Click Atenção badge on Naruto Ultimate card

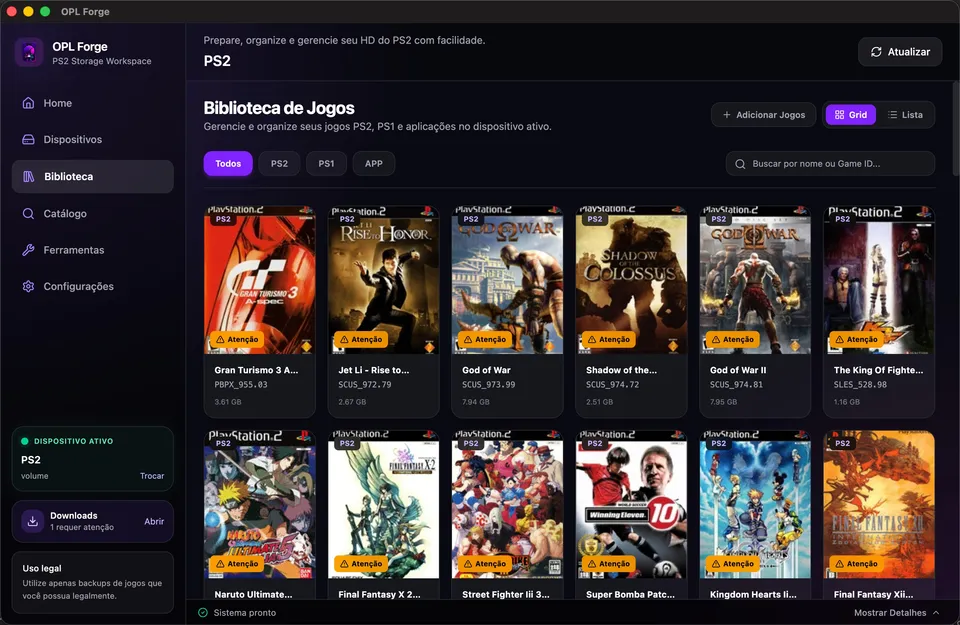click(x=237, y=564)
